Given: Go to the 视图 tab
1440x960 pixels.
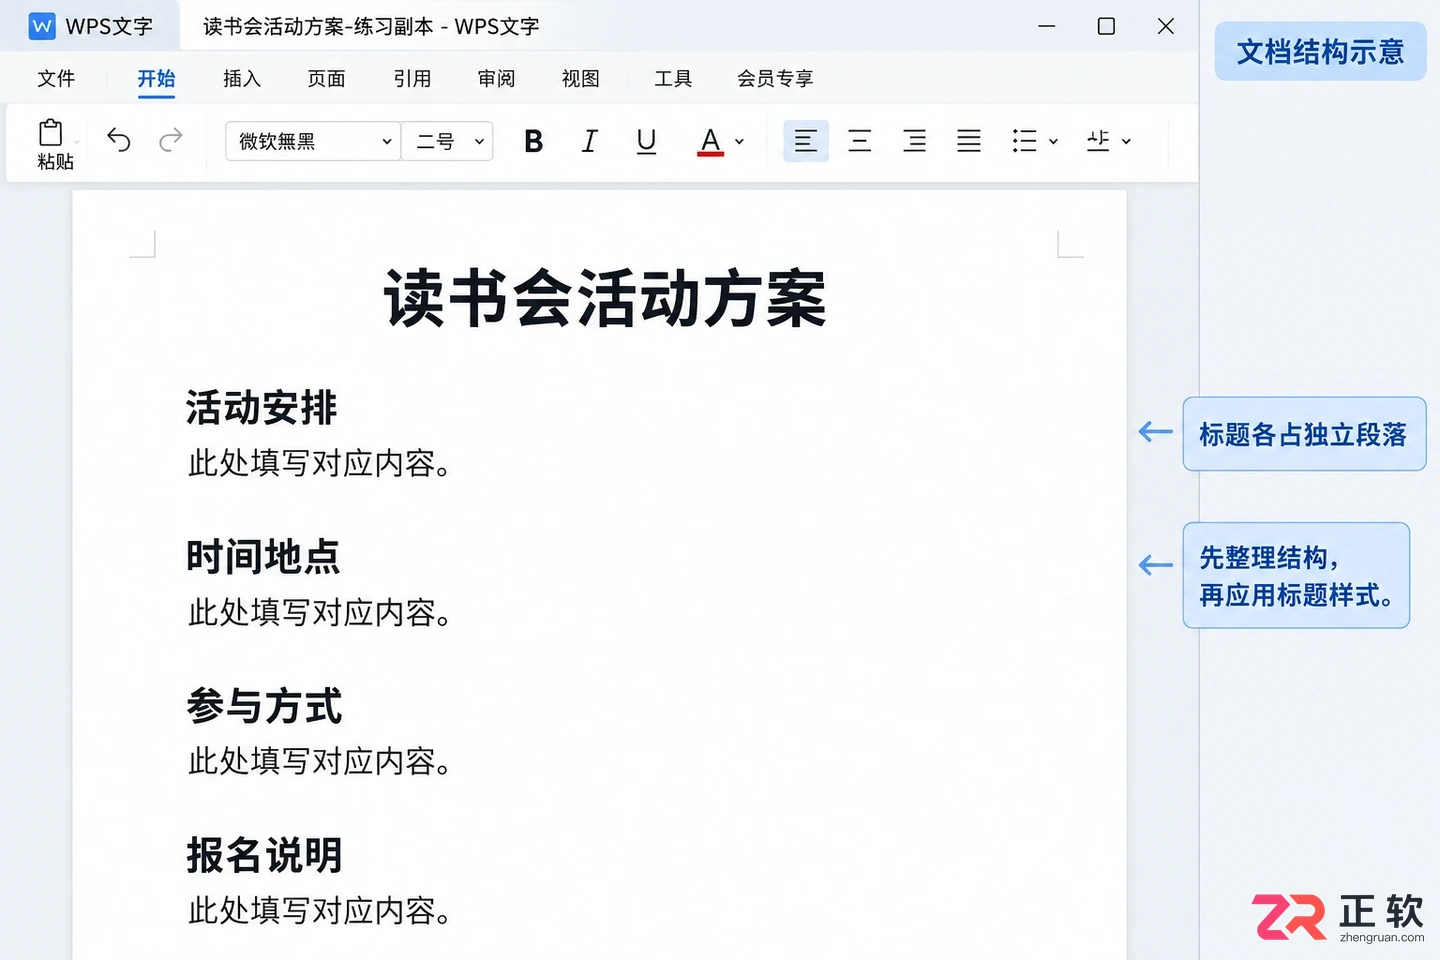Looking at the screenshot, I should click(581, 79).
